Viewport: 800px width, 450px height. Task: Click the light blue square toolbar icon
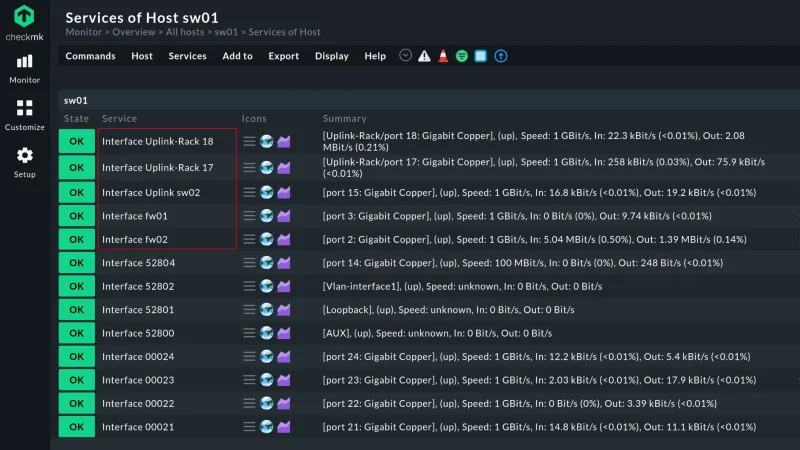coord(481,56)
